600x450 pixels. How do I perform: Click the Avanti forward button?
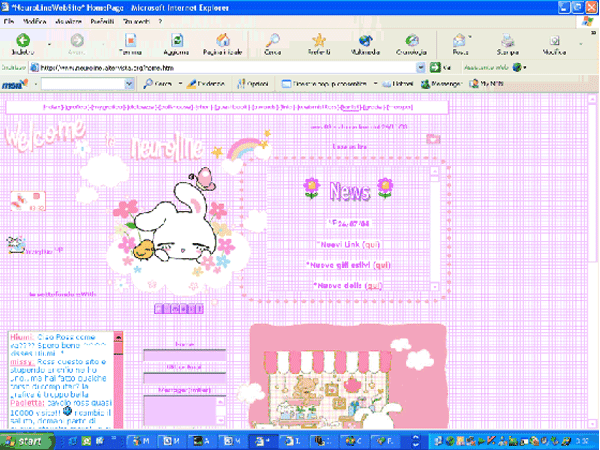[x=77, y=44]
